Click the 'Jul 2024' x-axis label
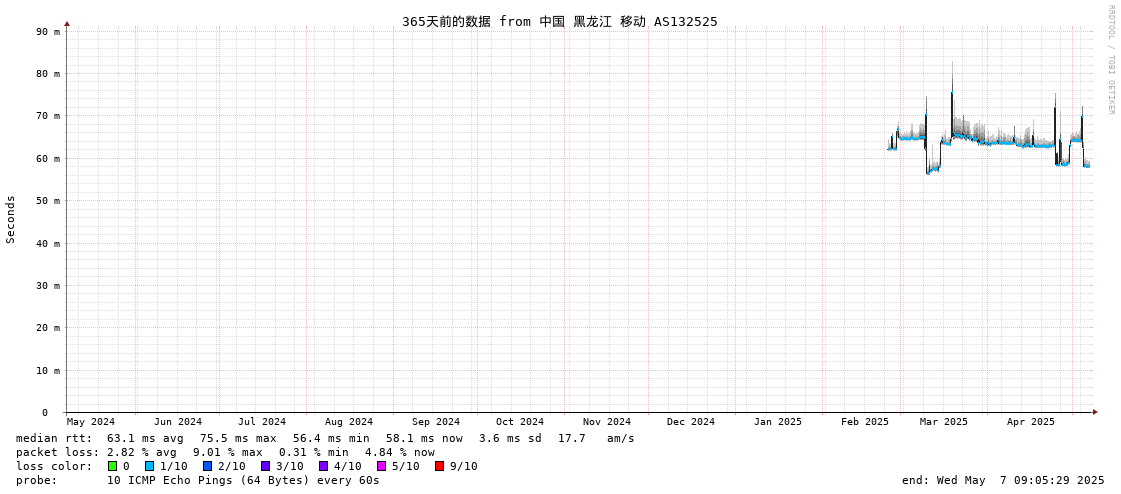 tap(262, 422)
